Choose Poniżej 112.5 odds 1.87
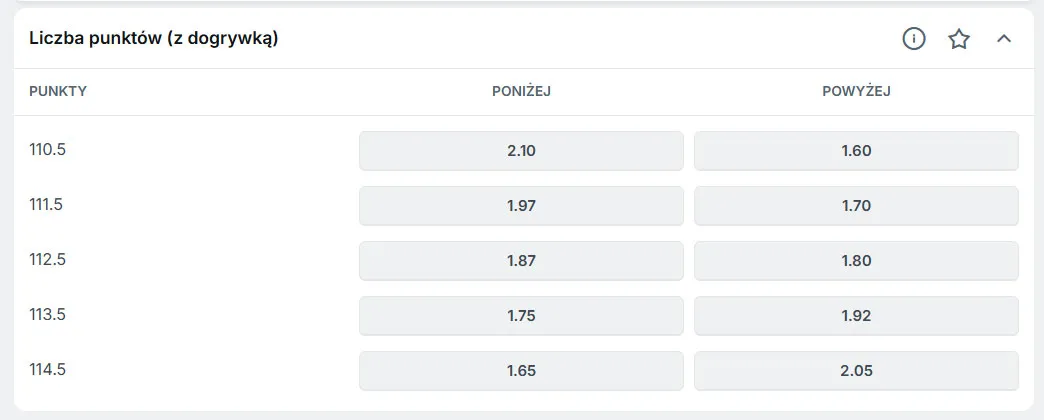The width and height of the screenshot is (1044, 420). coord(521,261)
